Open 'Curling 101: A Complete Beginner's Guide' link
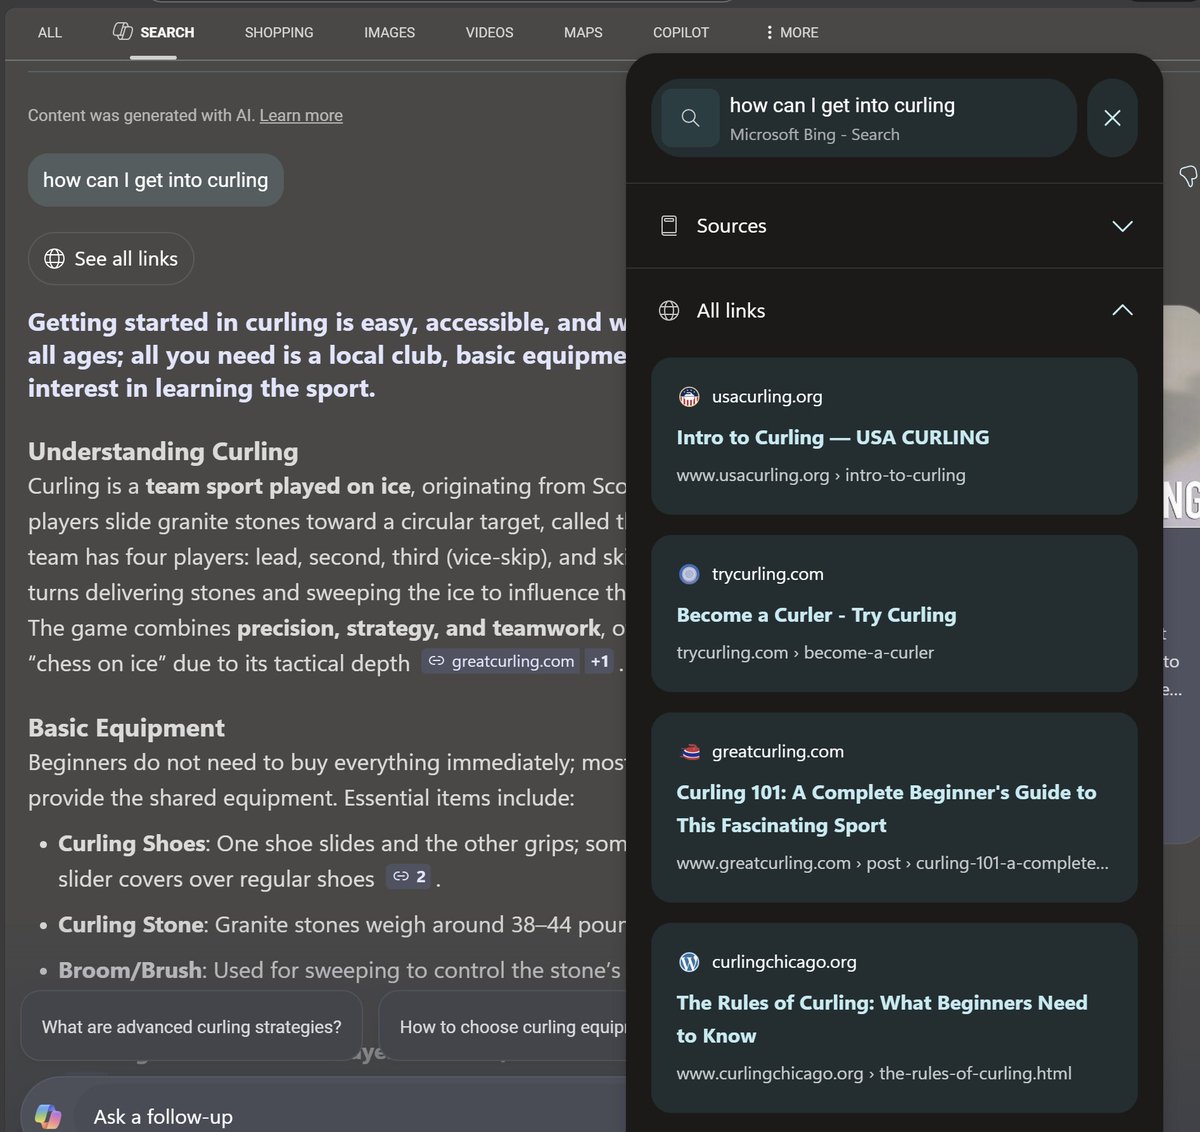Image resolution: width=1200 pixels, height=1132 pixels. 886,809
